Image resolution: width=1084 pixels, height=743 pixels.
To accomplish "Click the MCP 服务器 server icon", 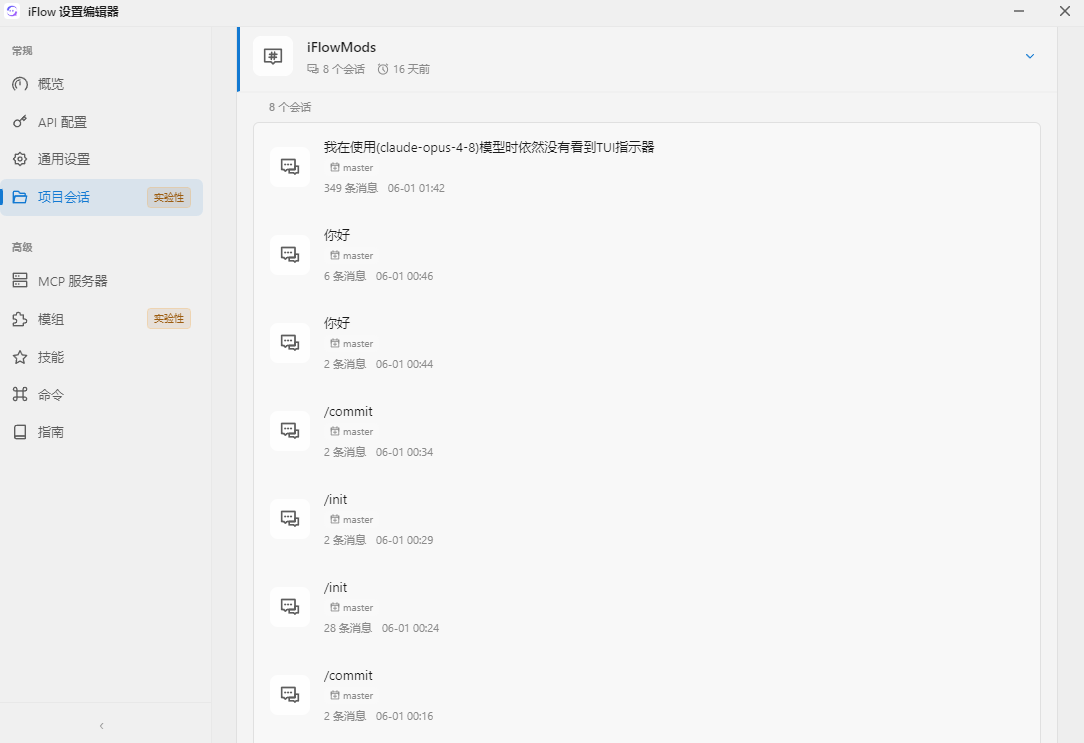I will 20,281.
